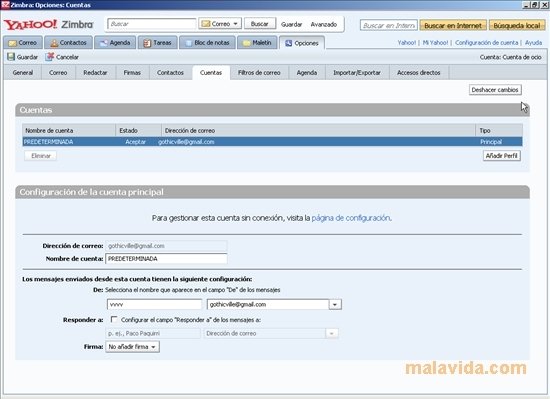Viewport: 550px width, 399px height.
Task: Click the Guardar save icon in toolbar
Action: tap(11, 57)
